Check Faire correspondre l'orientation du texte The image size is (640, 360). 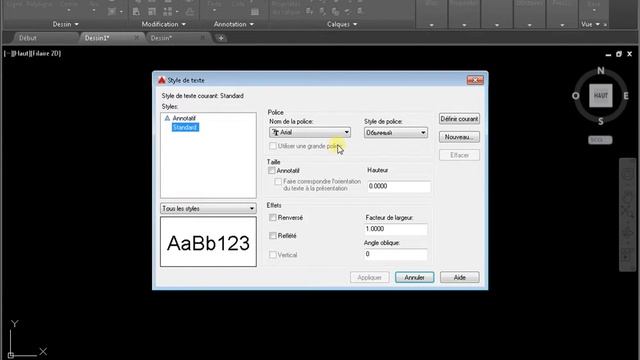[x=278, y=181]
